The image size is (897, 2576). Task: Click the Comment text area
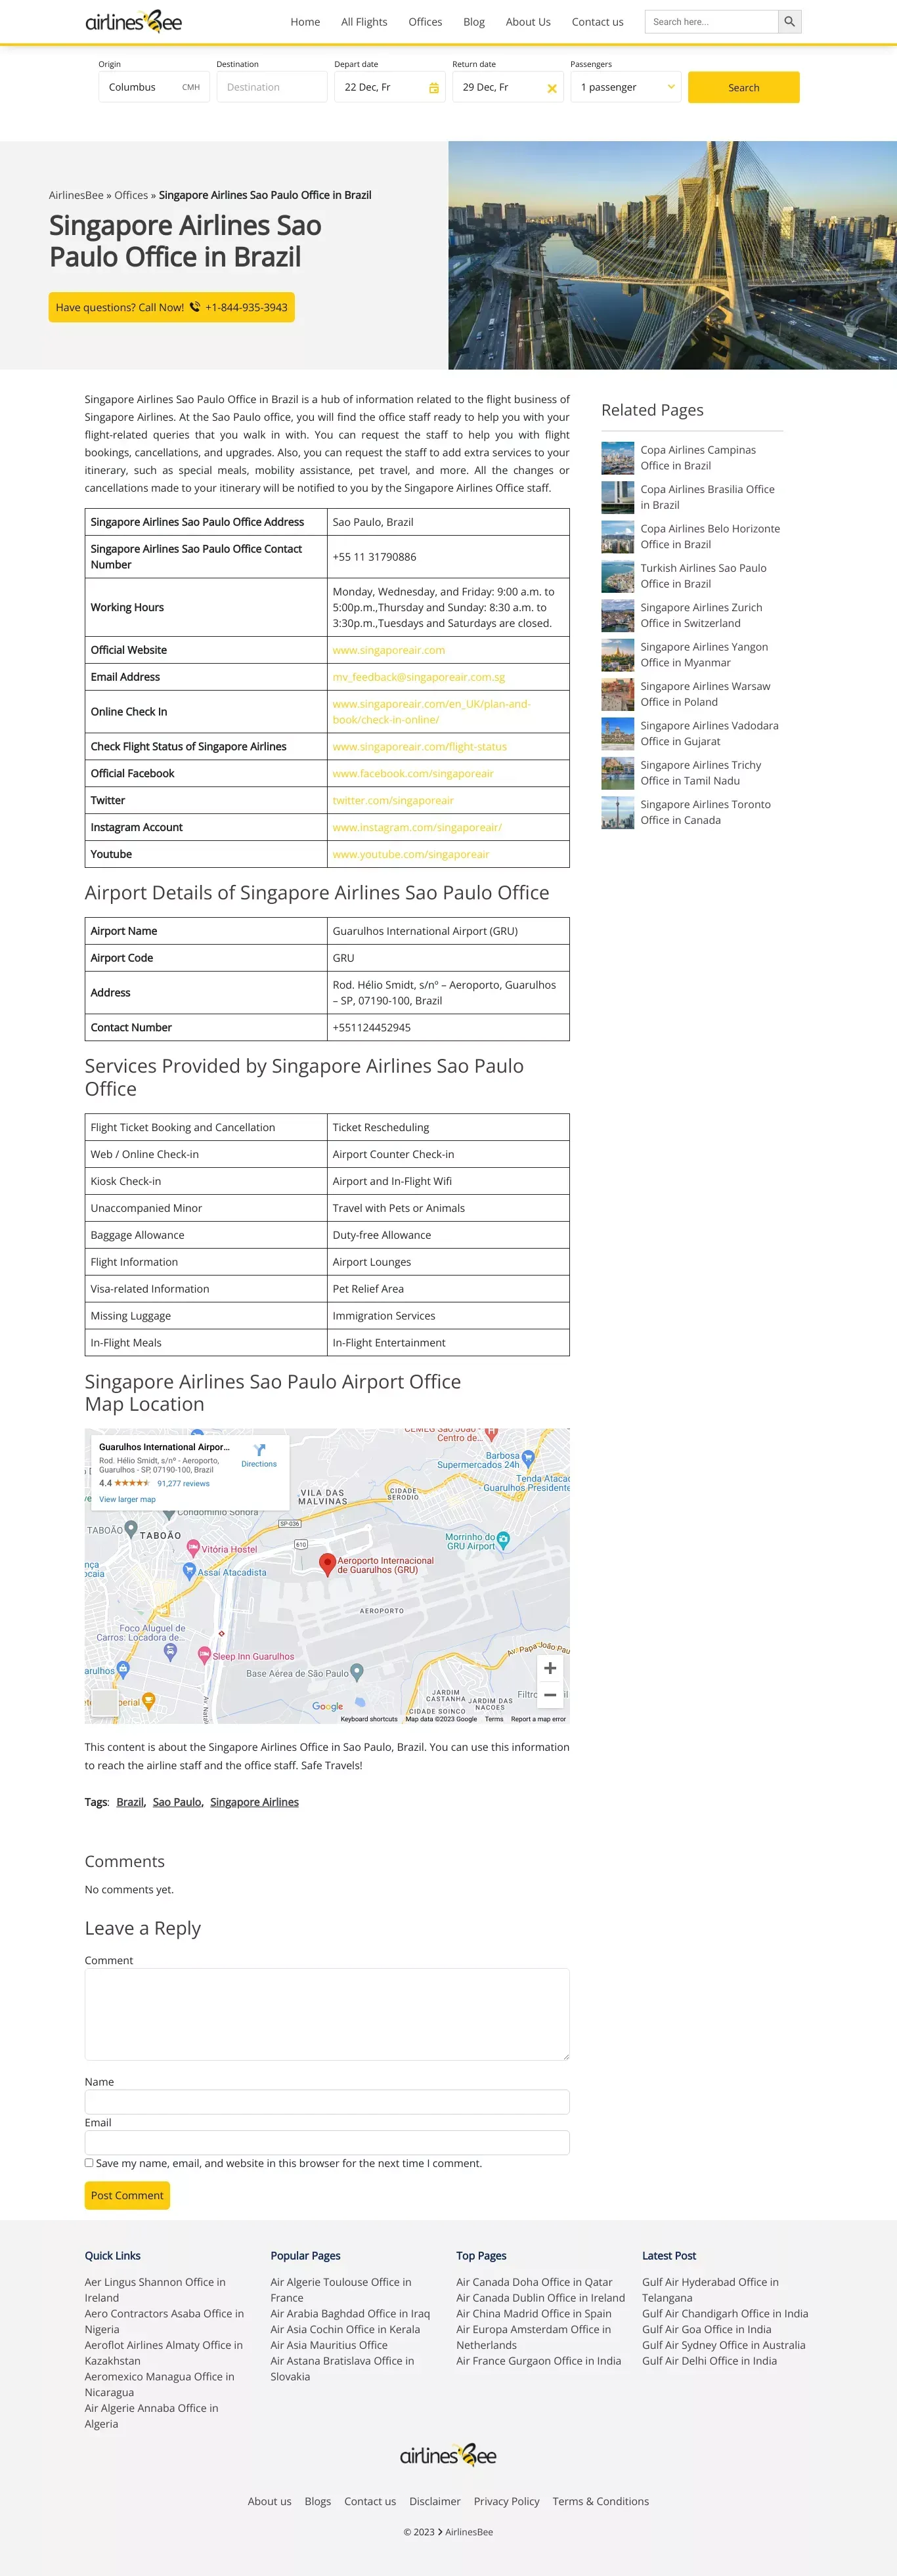coord(327,2014)
